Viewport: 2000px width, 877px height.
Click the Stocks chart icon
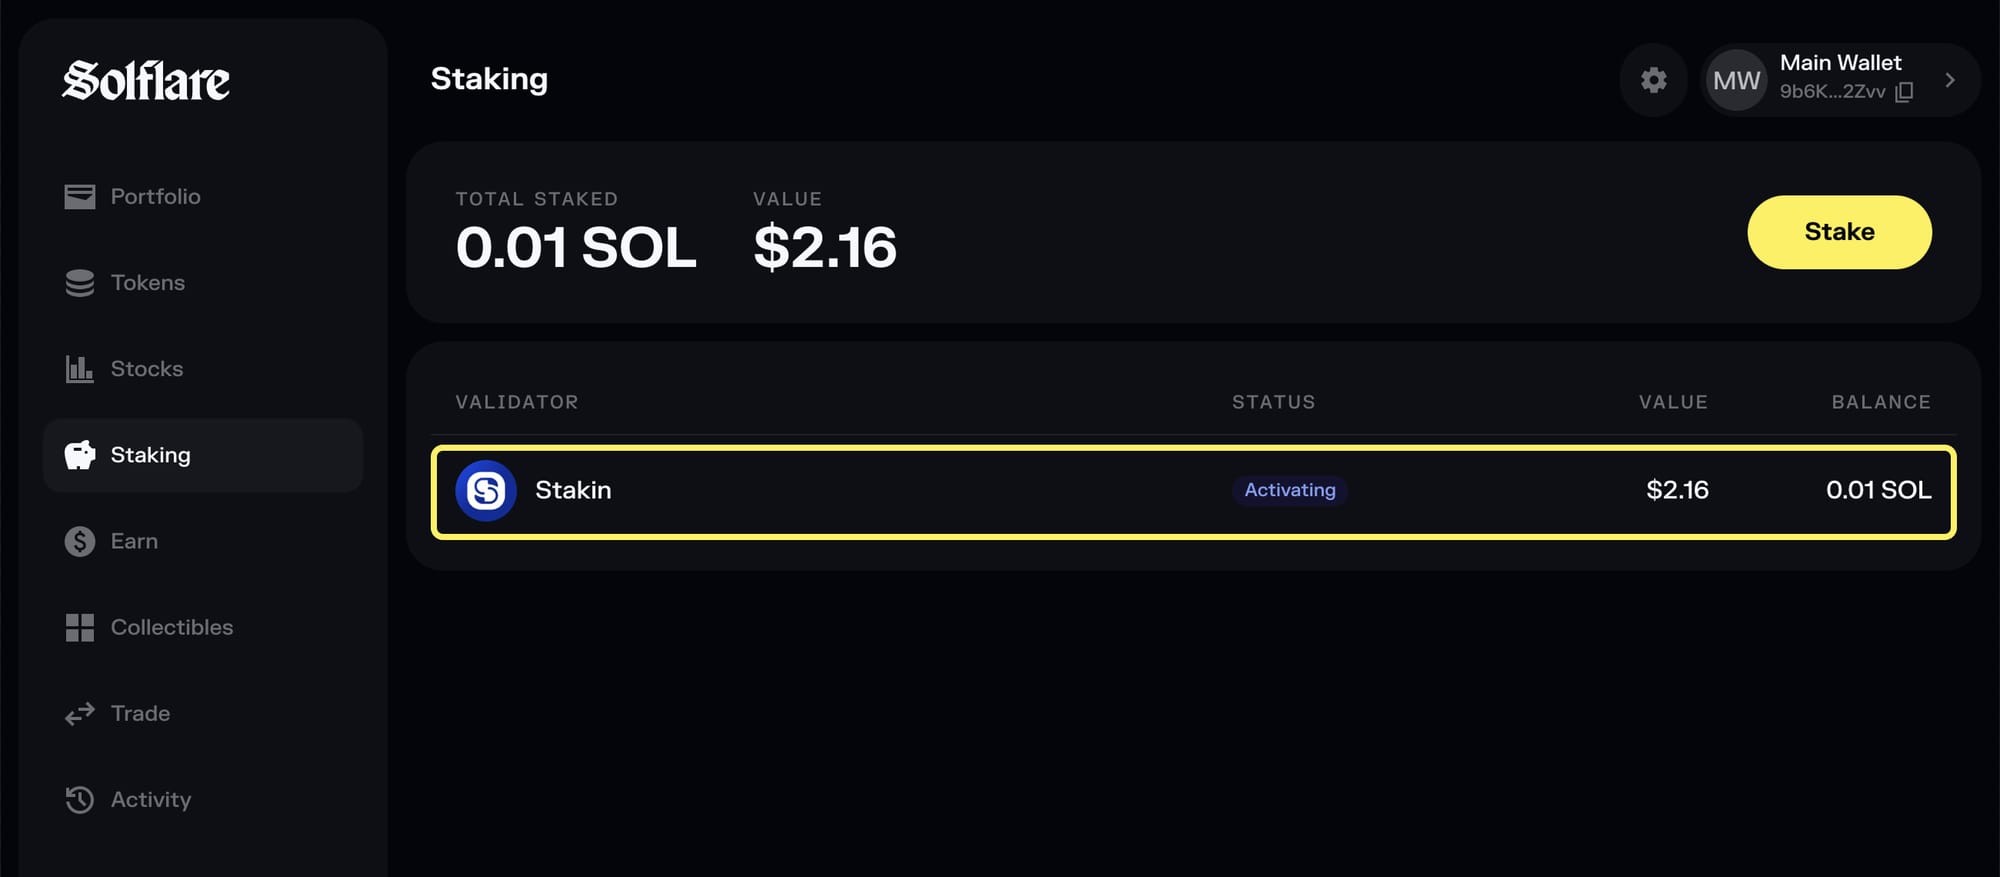[80, 368]
